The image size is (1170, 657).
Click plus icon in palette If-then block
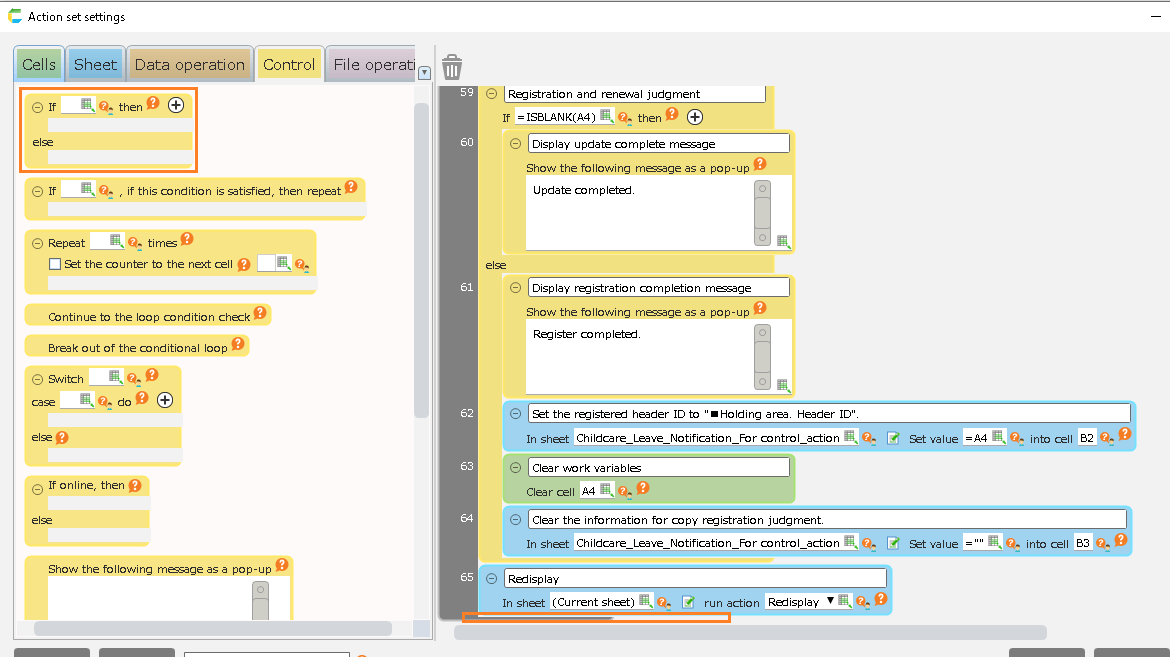pos(176,105)
